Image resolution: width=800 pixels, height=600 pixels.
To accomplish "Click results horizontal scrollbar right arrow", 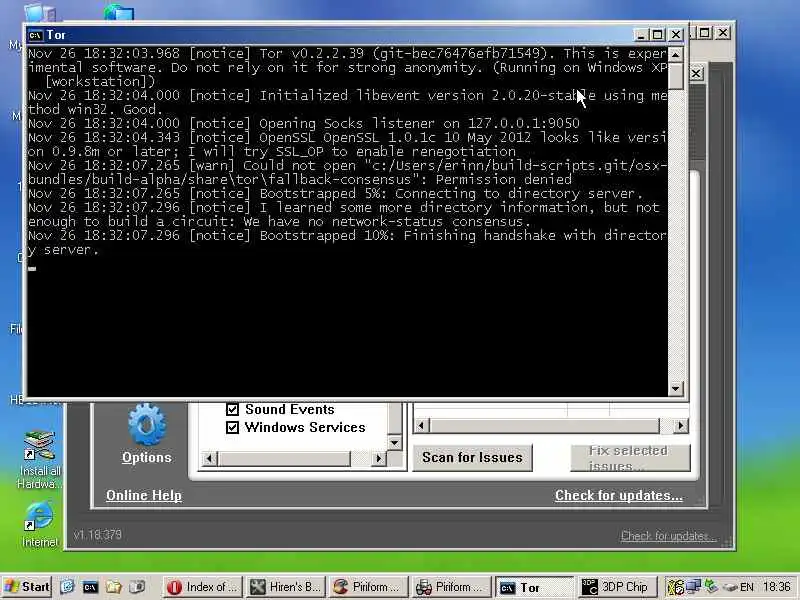I will pos(681,426).
